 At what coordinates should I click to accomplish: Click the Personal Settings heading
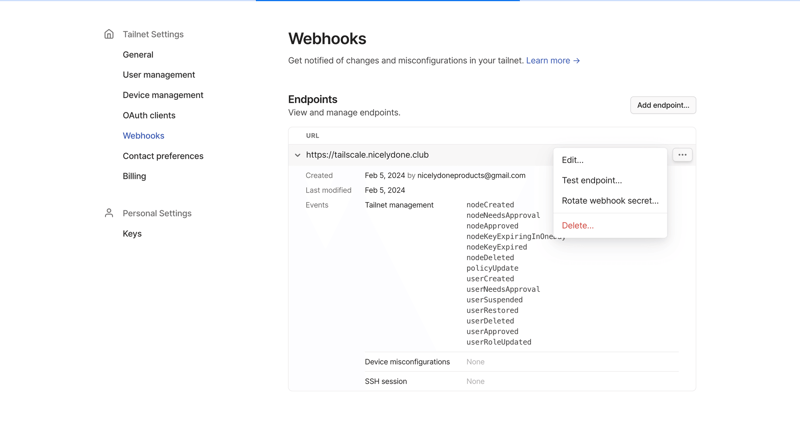(x=157, y=213)
